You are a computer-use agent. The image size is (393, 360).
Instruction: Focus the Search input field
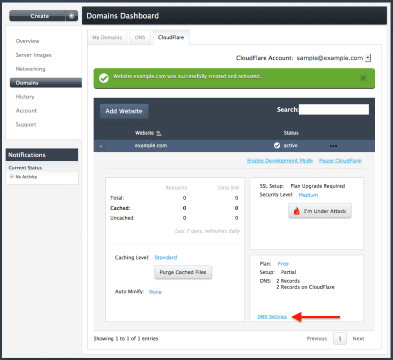334,109
